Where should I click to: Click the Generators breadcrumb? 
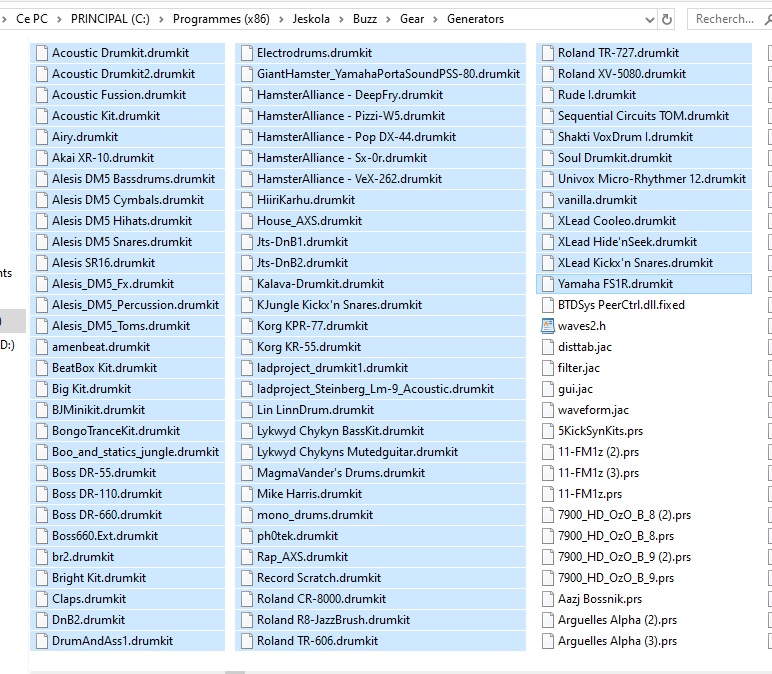[x=476, y=19]
